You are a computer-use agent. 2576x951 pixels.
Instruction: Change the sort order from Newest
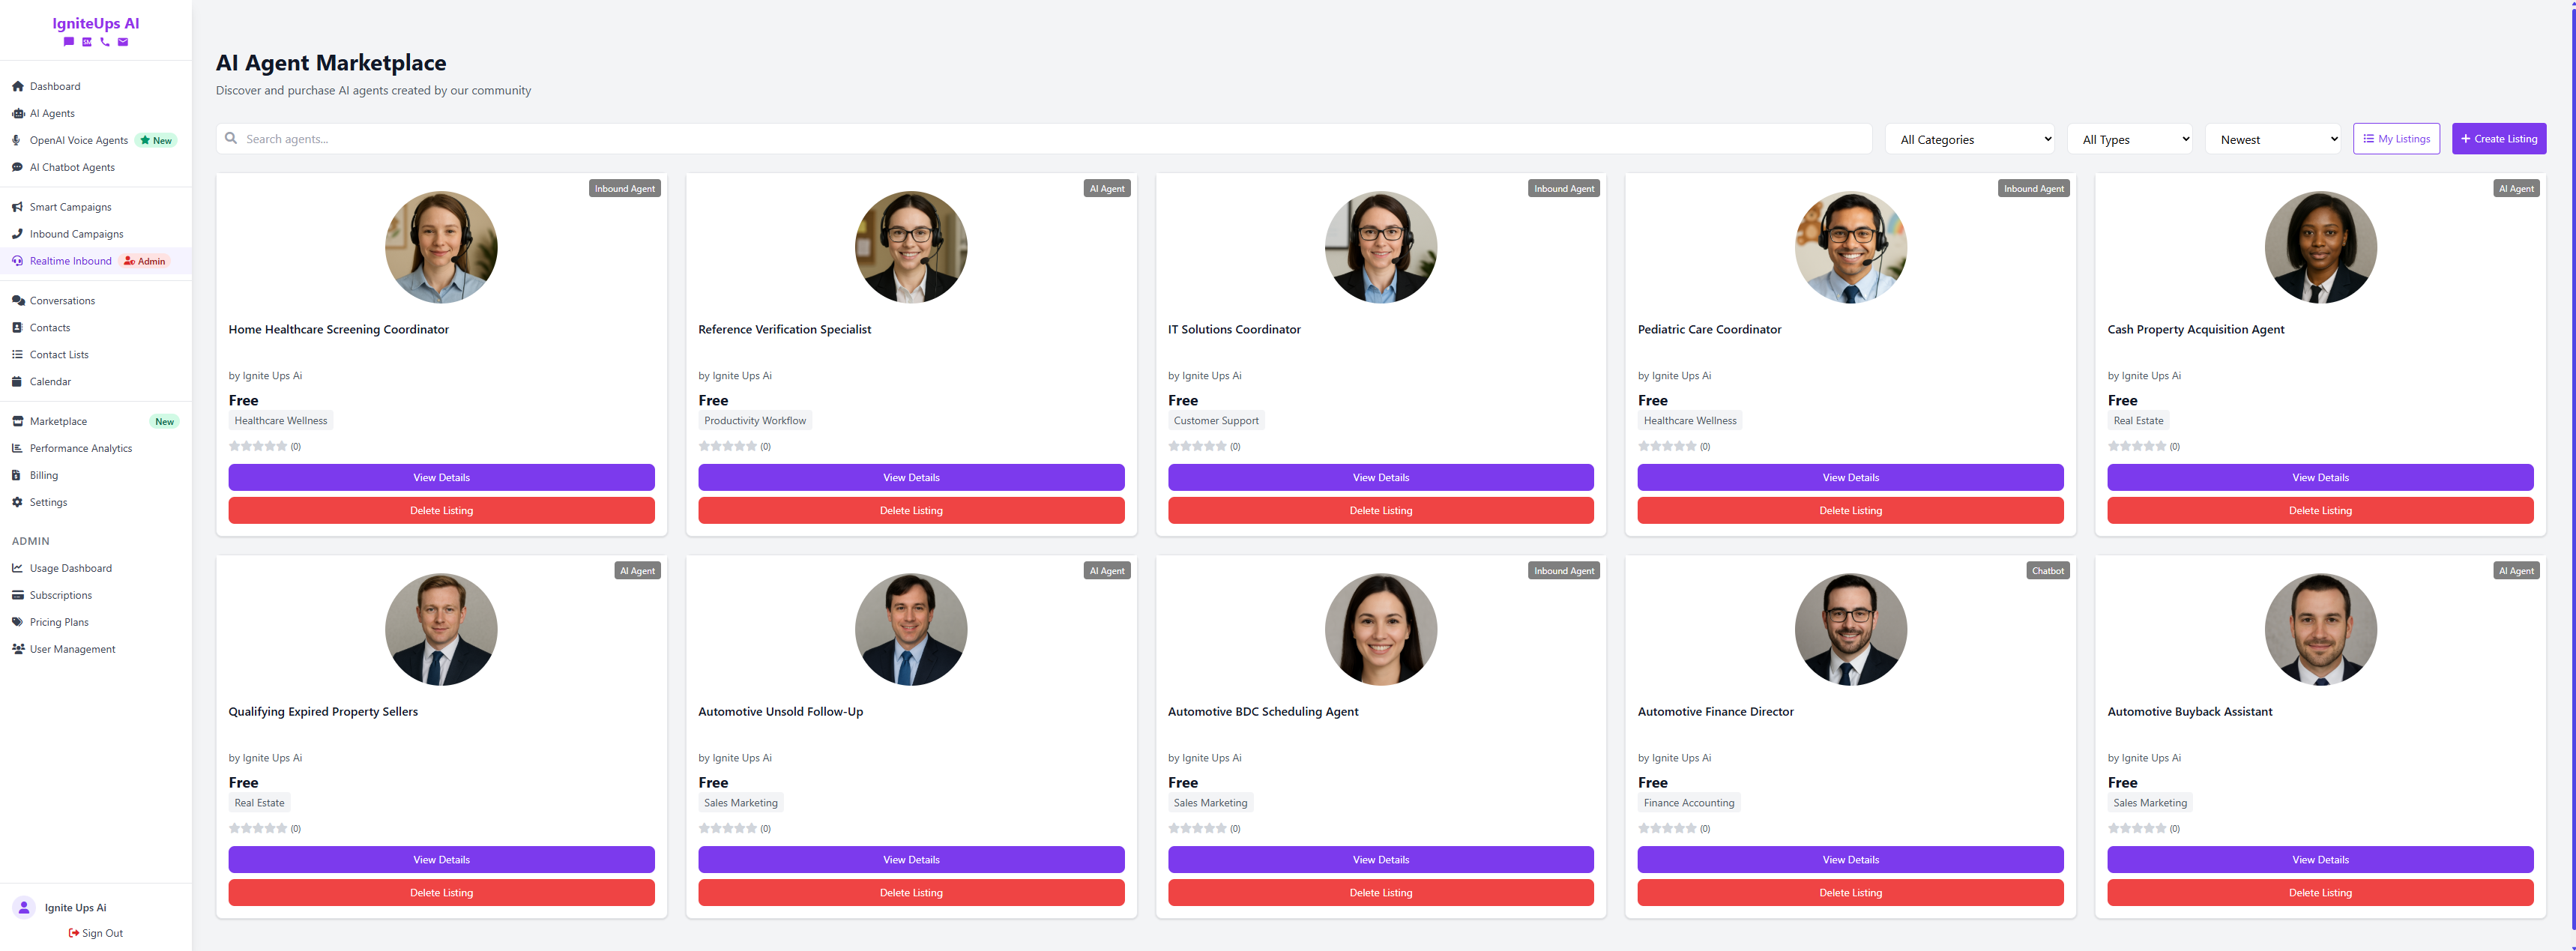2273,139
